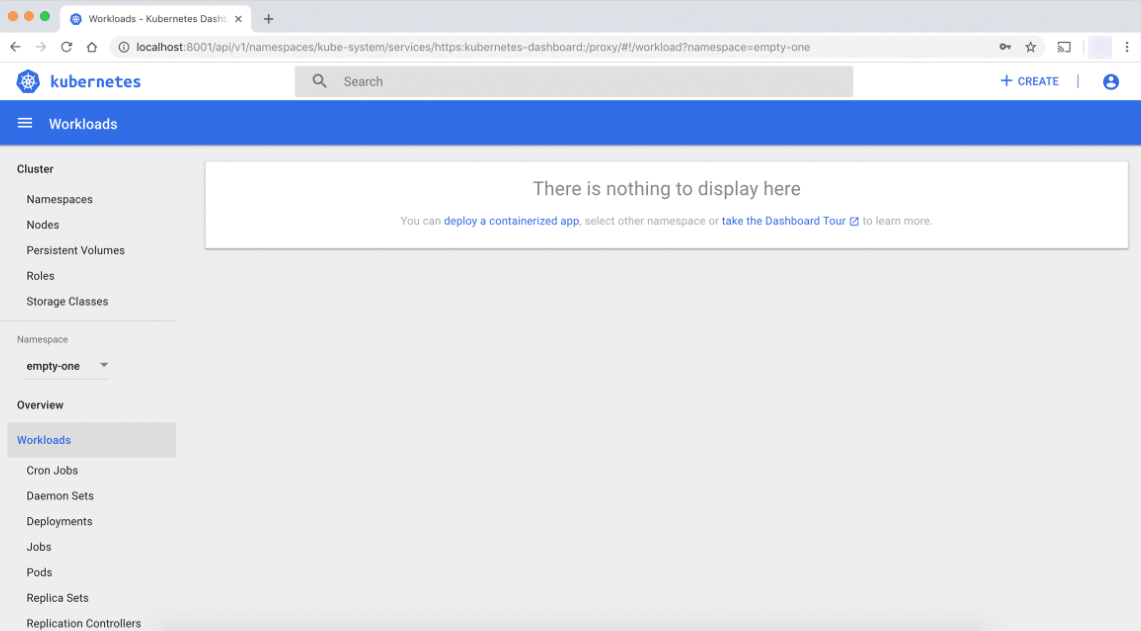Focus the Search input field
Image resolution: width=1141 pixels, height=631 pixels.
(x=573, y=81)
